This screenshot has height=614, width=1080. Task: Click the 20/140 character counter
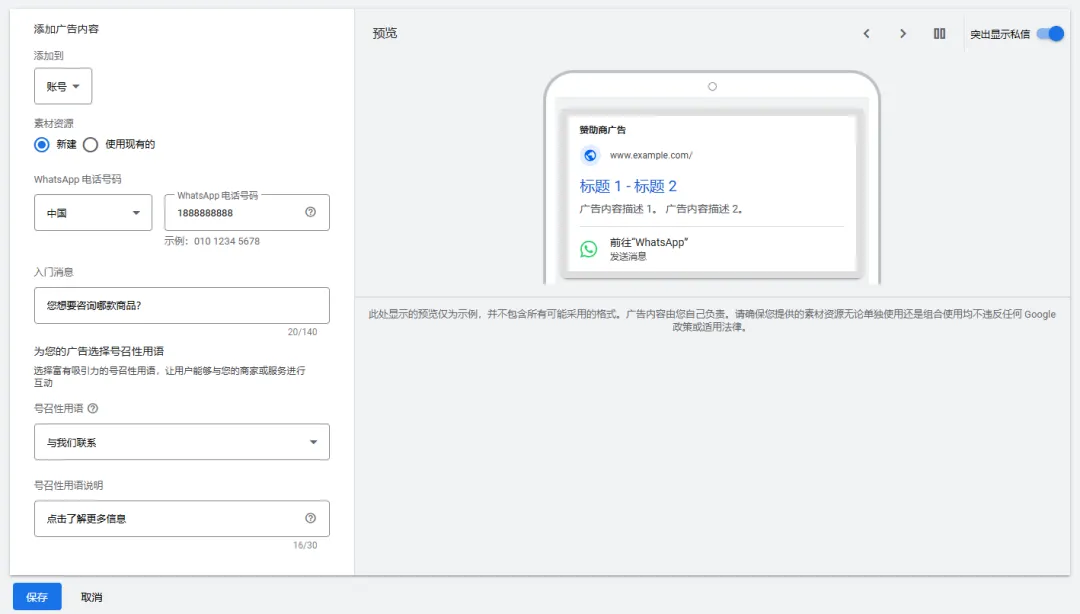(302, 331)
